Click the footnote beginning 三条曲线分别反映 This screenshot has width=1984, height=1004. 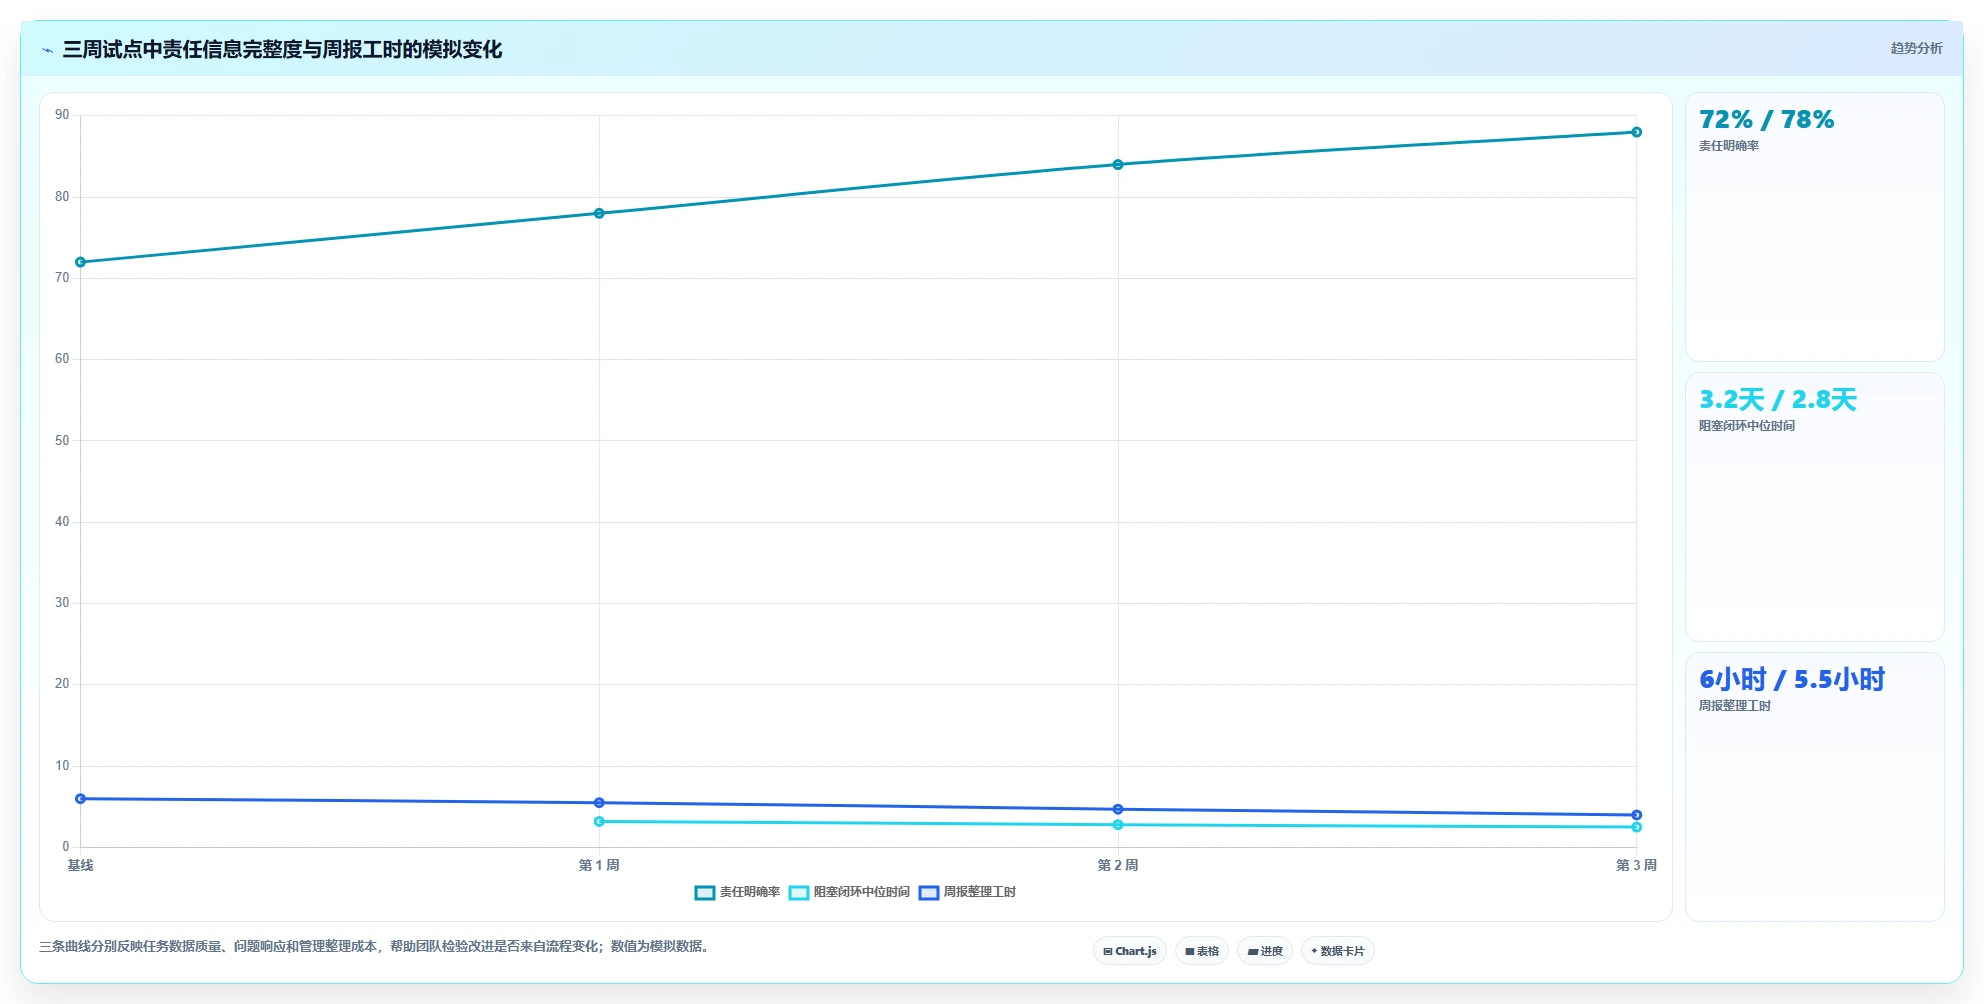coord(375,946)
